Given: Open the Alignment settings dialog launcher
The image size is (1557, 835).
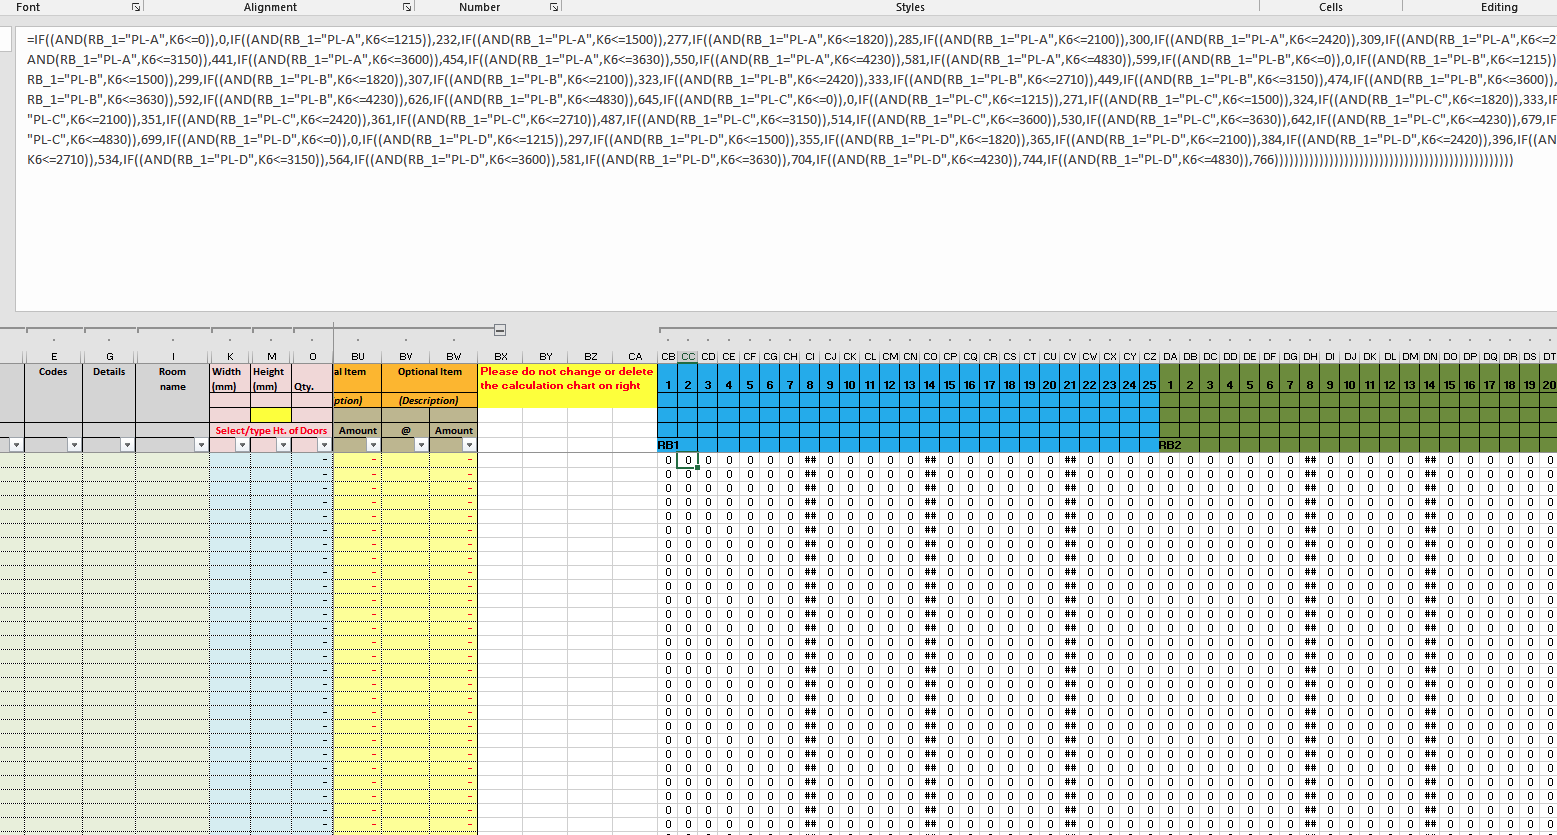Looking at the screenshot, I should tap(407, 7).
